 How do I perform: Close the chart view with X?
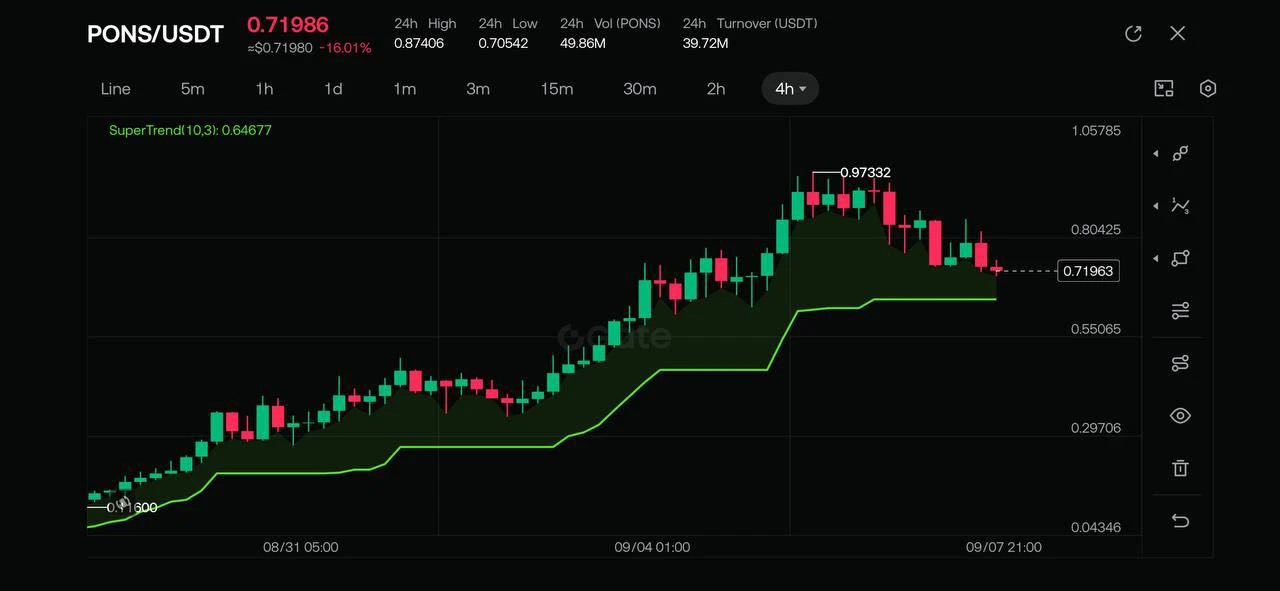pos(1178,33)
